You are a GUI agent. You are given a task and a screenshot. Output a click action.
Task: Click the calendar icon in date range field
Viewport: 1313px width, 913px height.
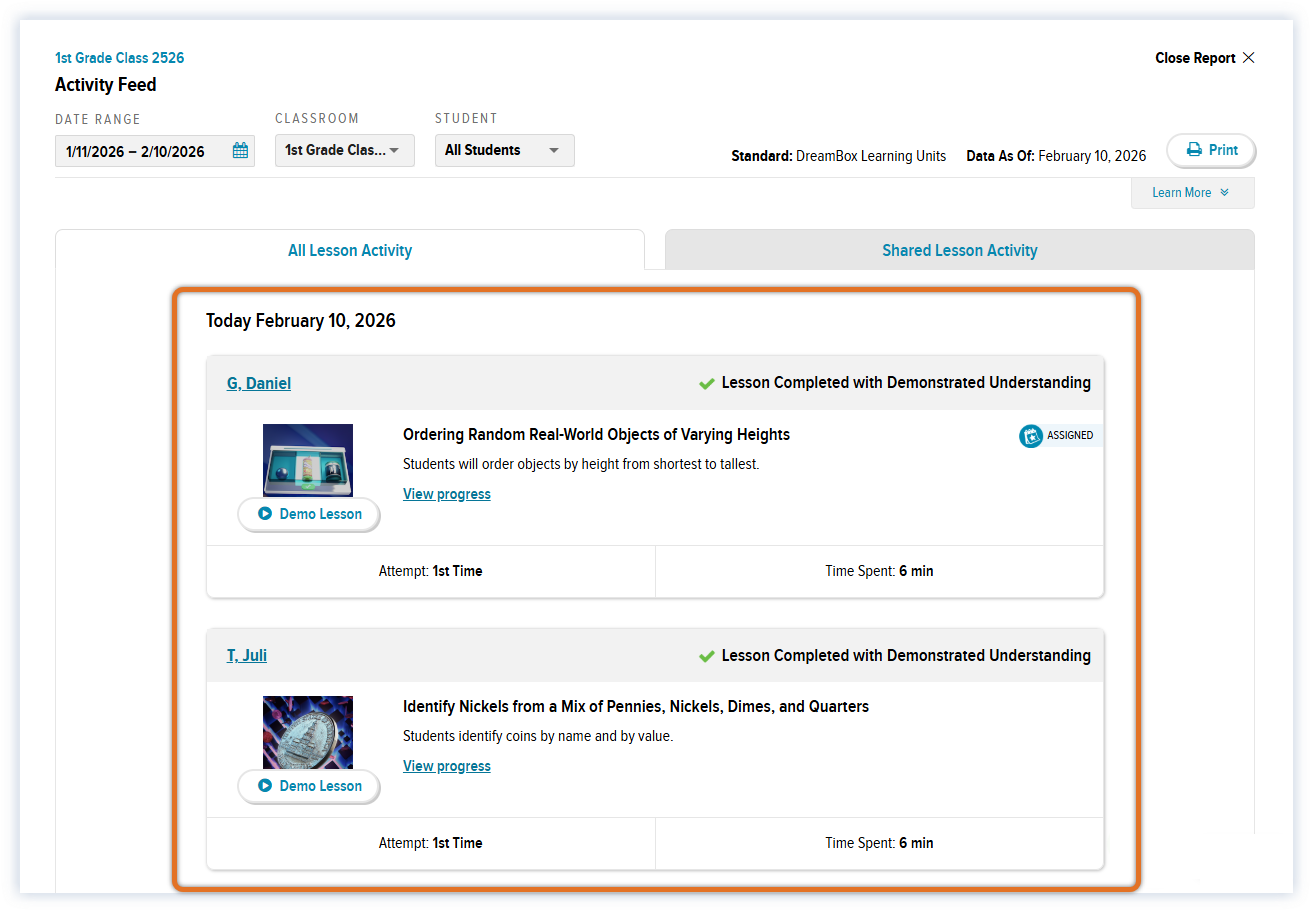coord(240,151)
